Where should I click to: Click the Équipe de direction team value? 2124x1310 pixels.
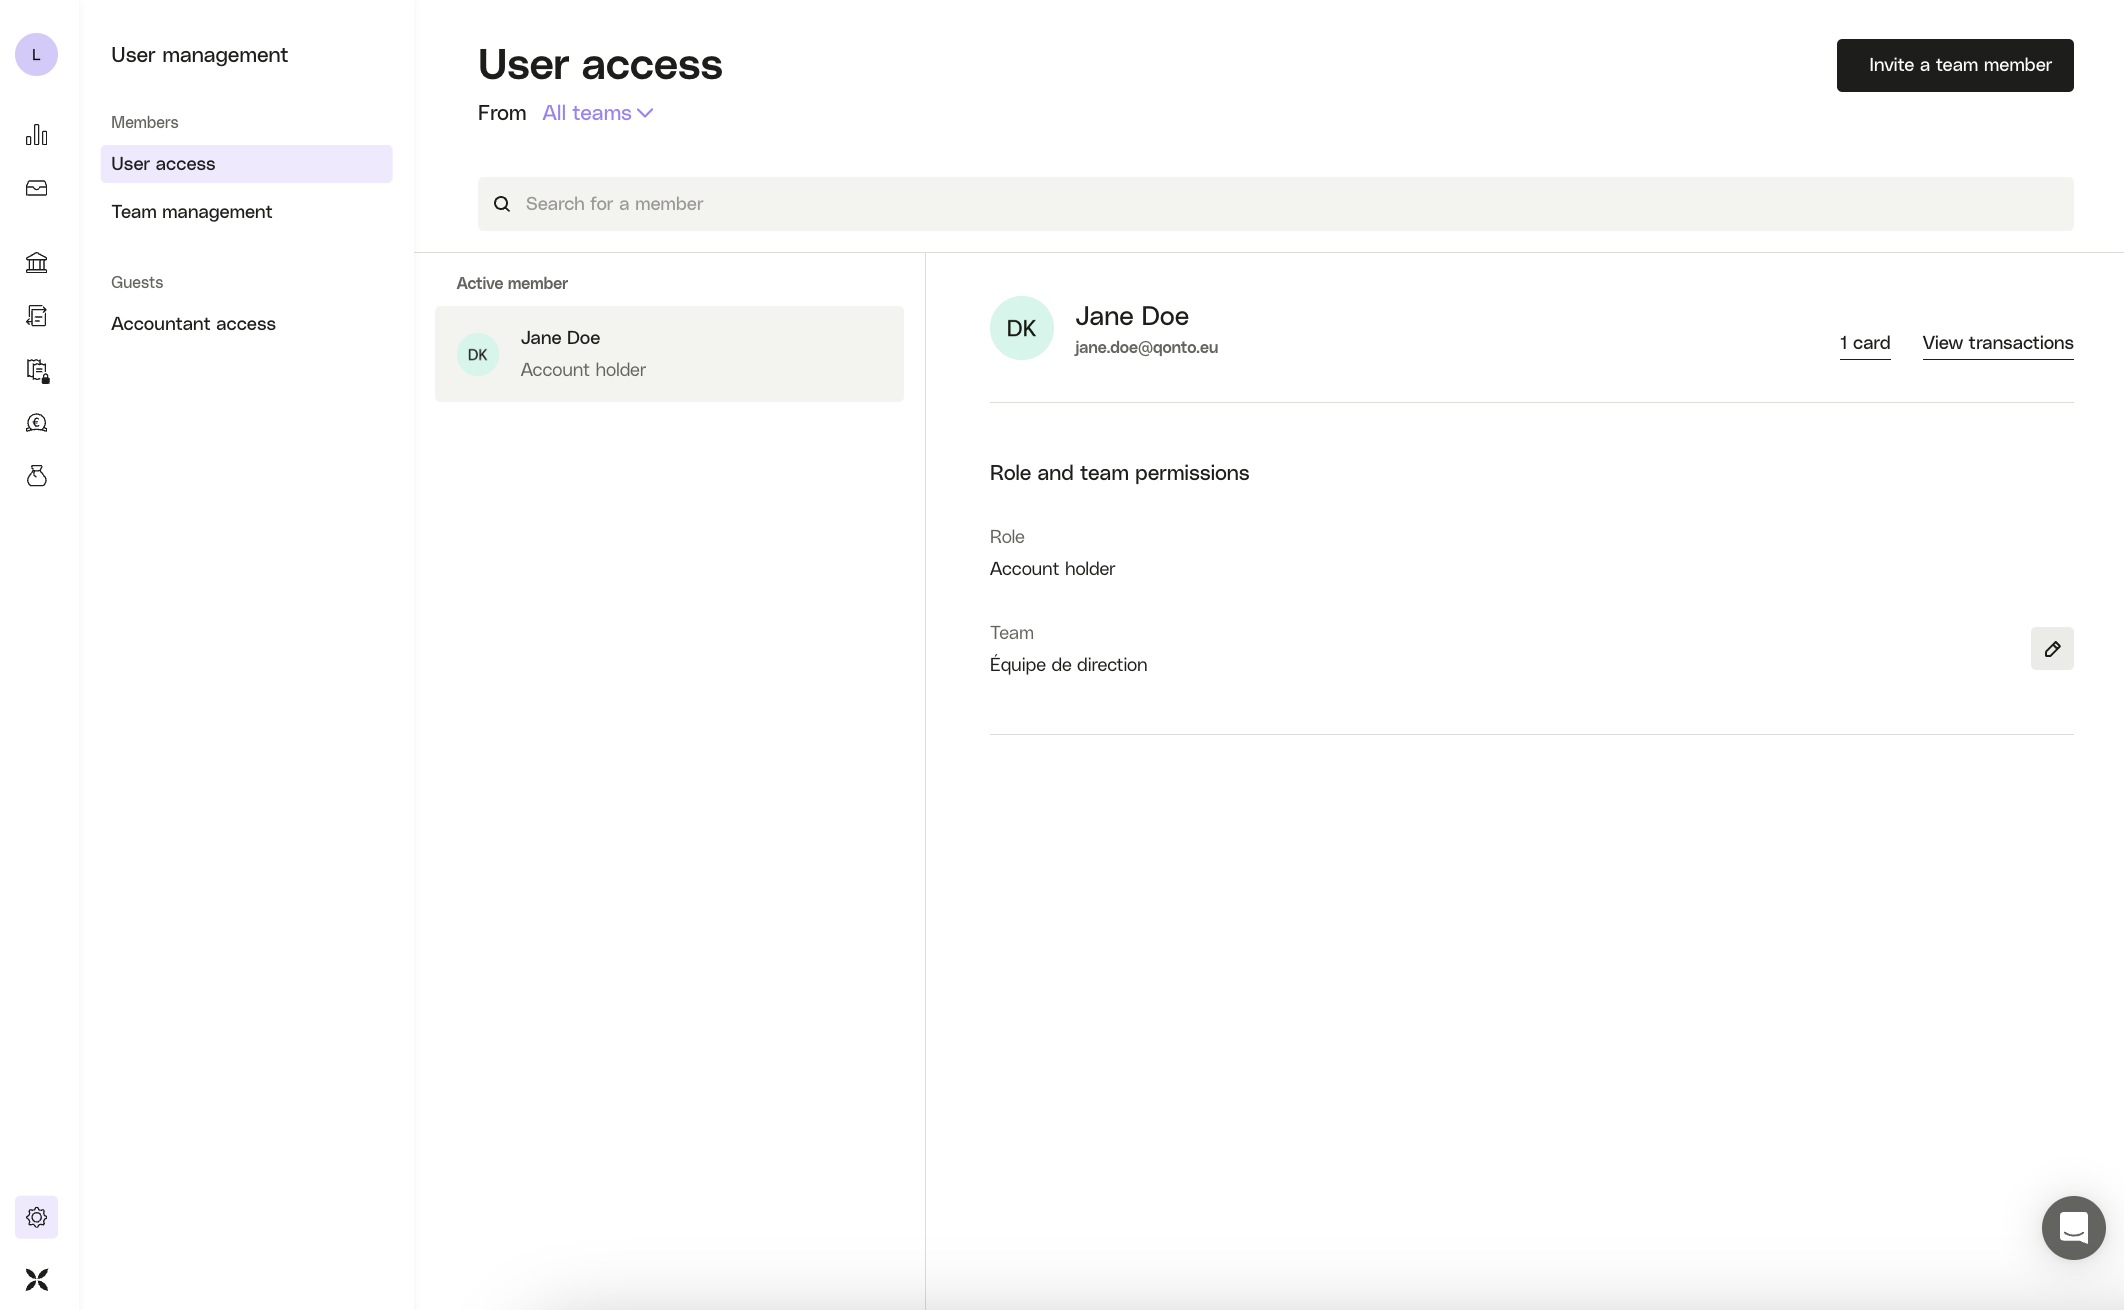(x=1068, y=665)
